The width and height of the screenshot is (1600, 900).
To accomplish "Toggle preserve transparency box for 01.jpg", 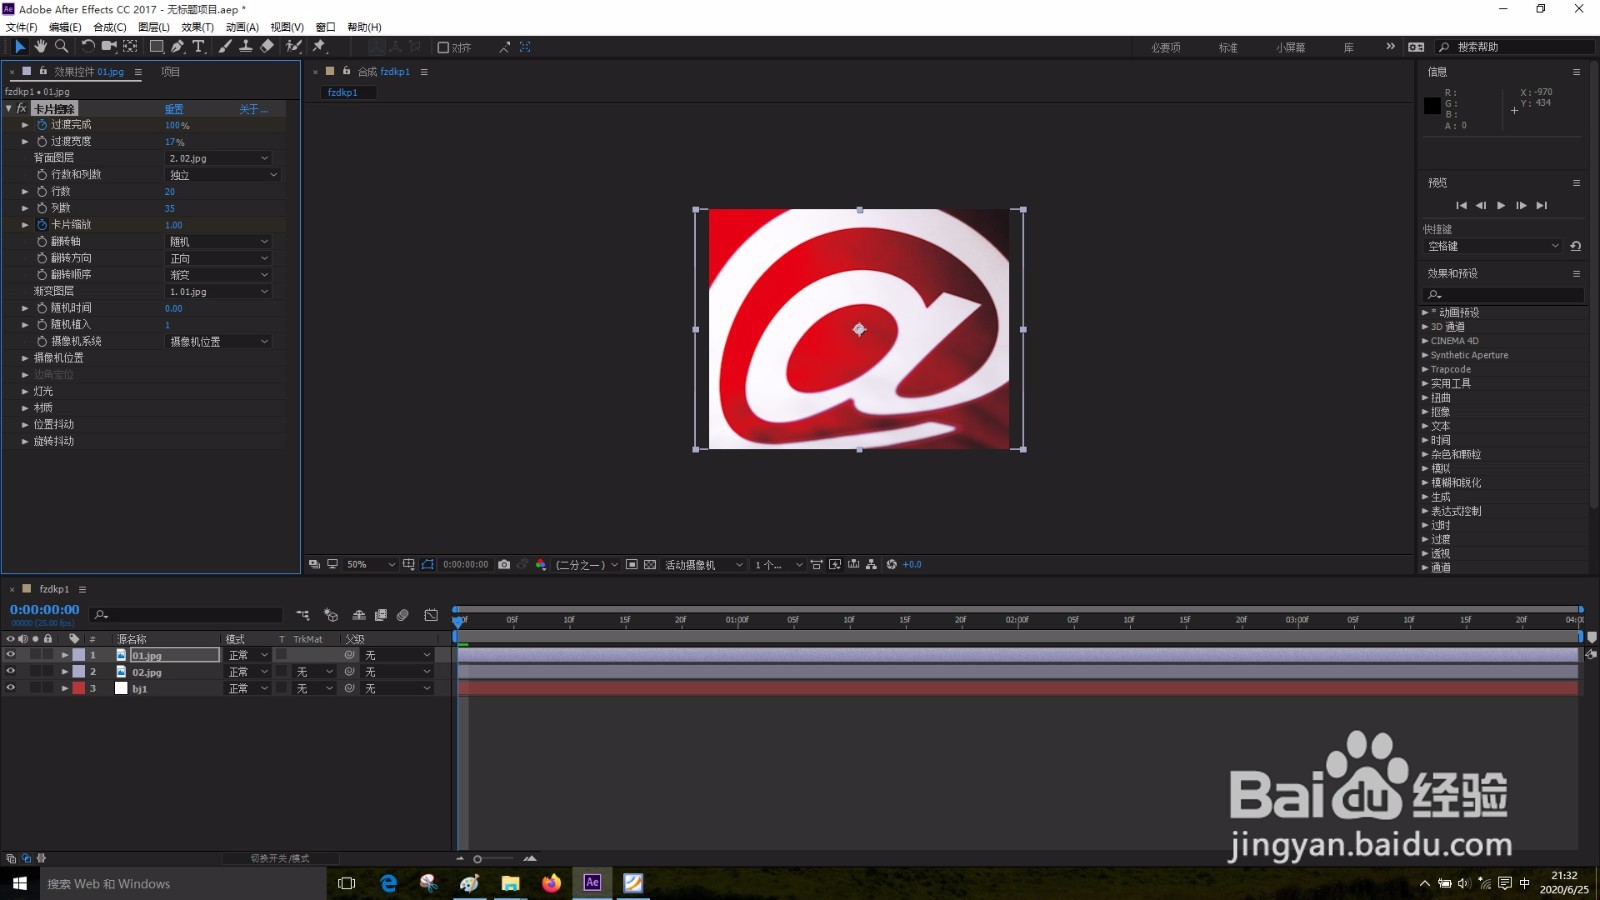I will coord(282,655).
